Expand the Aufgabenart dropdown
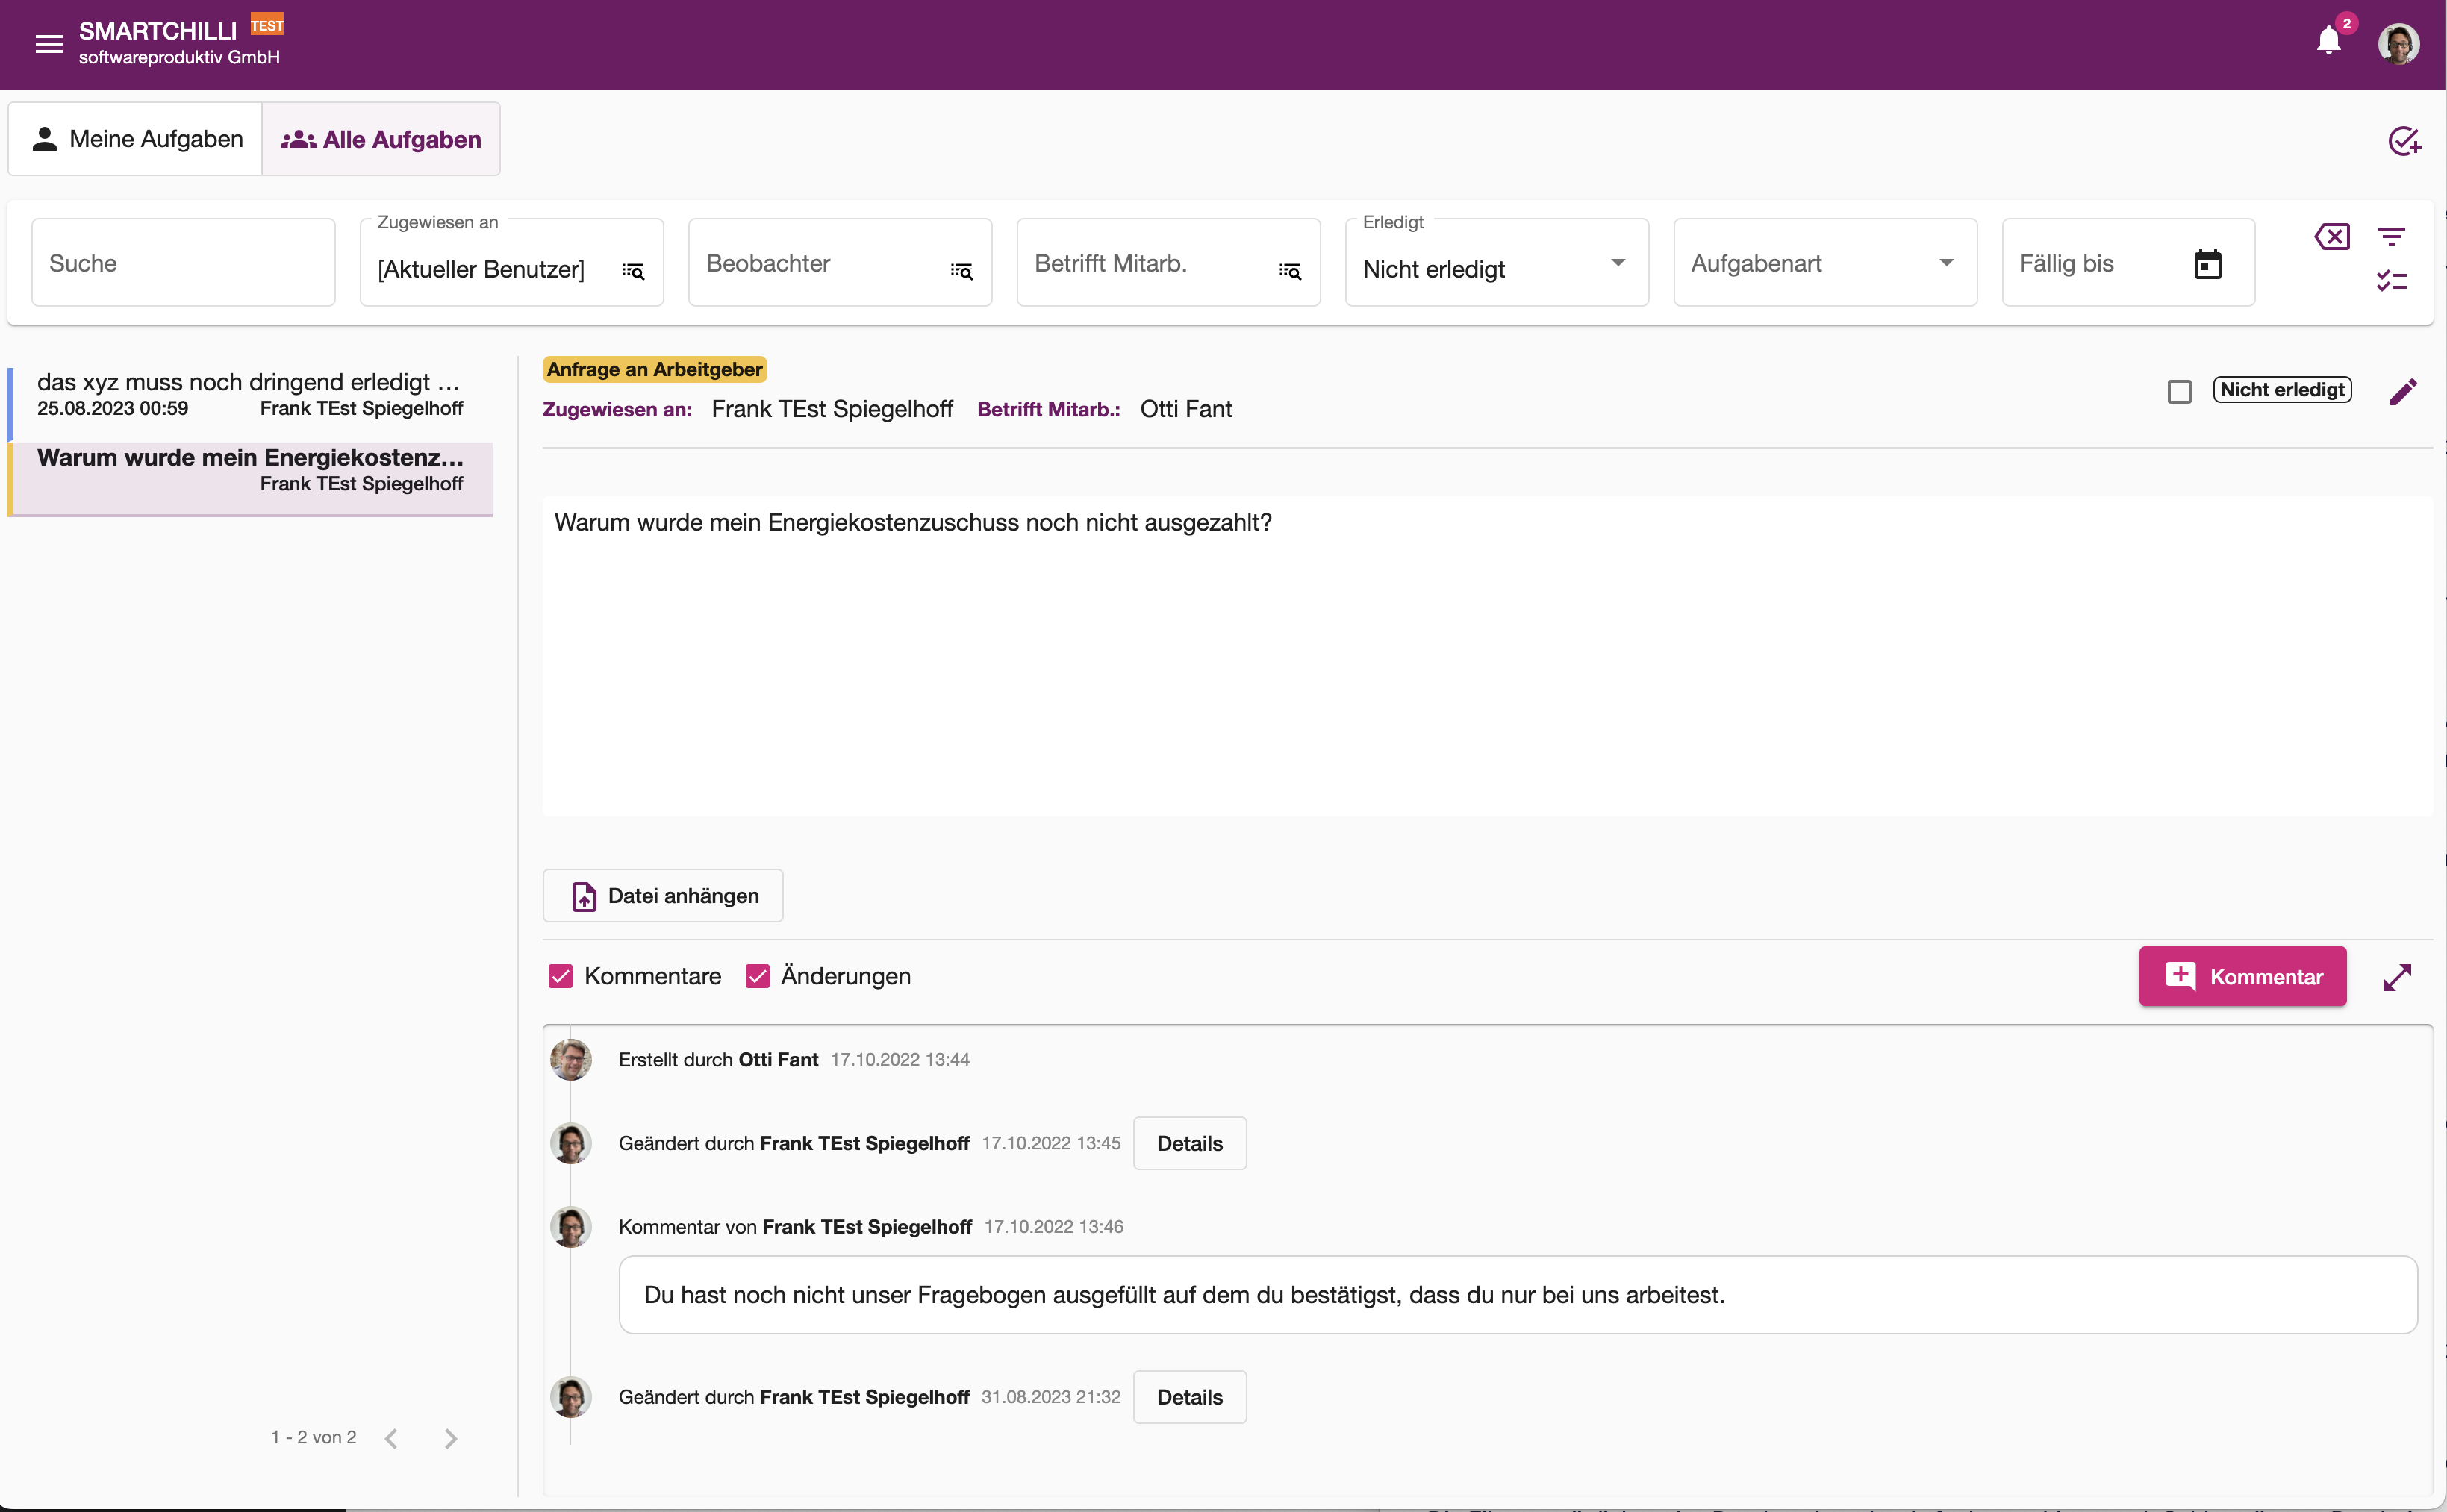2447x1512 pixels. 1825,263
